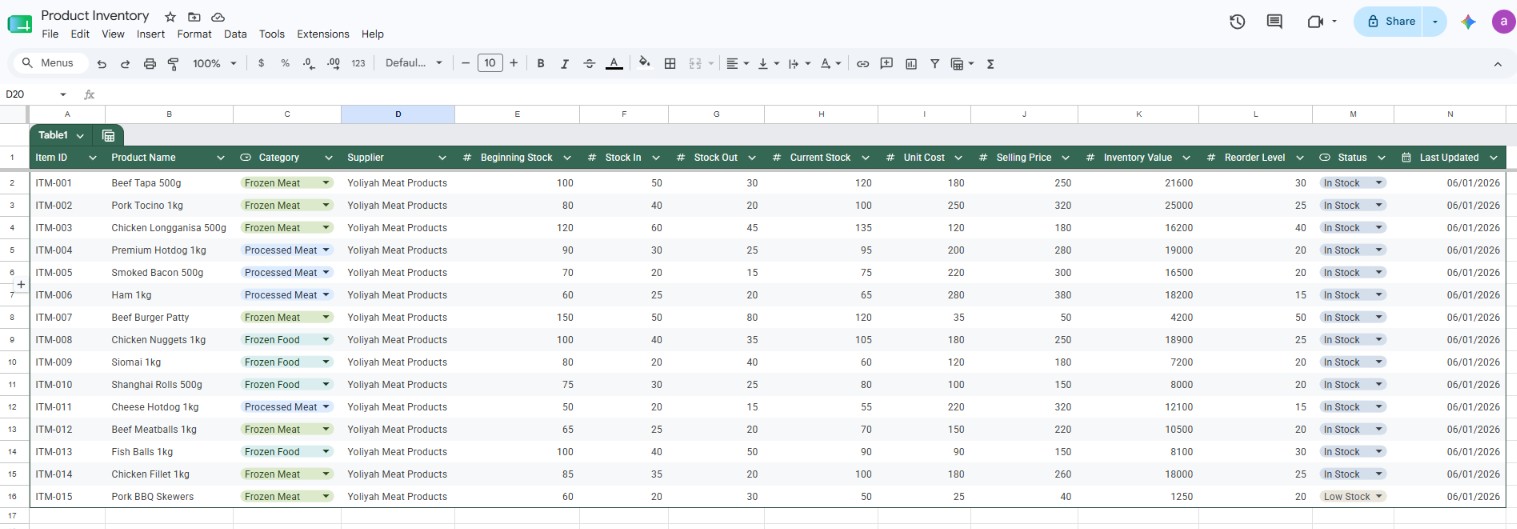The height and width of the screenshot is (529, 1517).
Task: Open the Help menu
Action: click(x=372, y=34)
